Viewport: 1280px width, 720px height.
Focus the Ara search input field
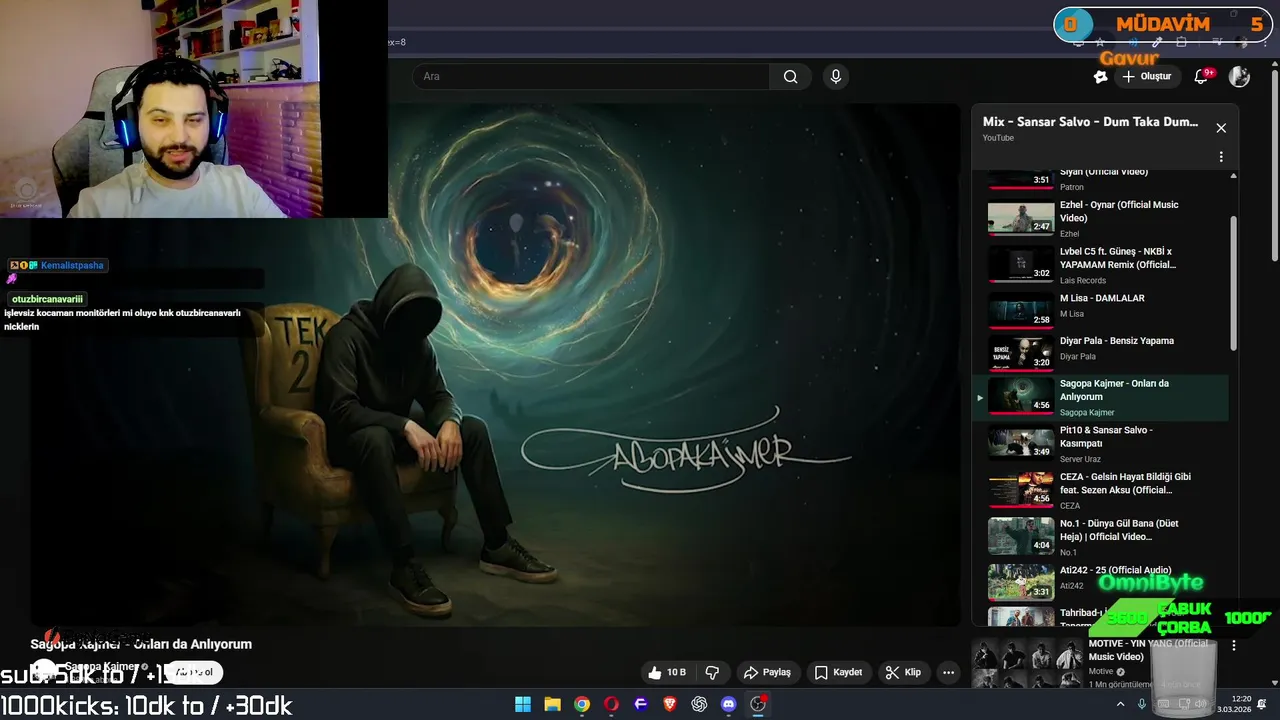click(590, 77)
